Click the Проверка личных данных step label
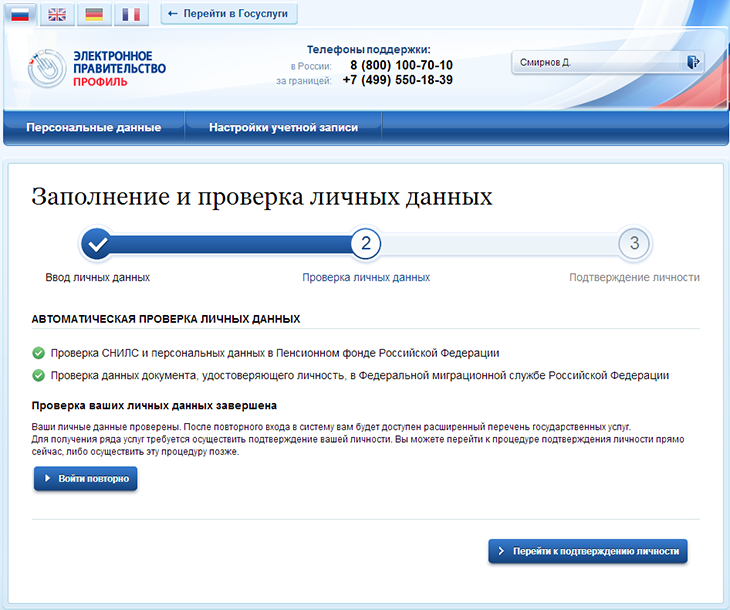Screen dimensions: 730x610 point(366,278)
